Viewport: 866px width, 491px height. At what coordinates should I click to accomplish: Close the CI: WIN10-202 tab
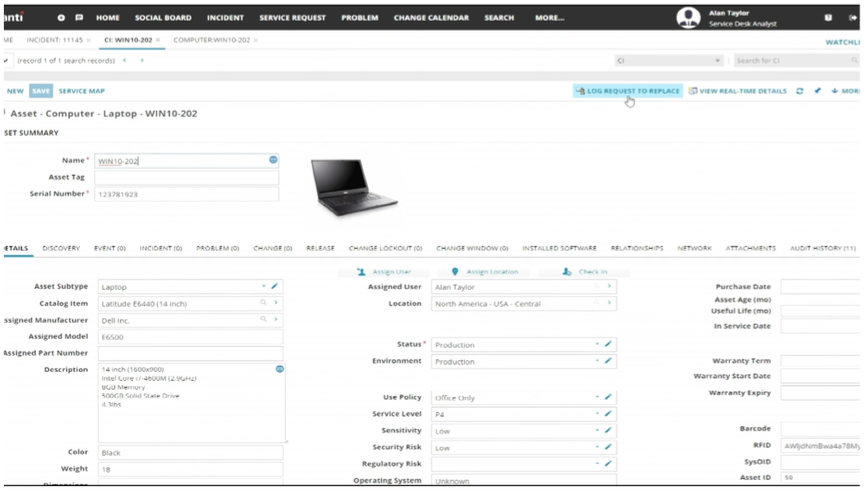coord(158,40)
